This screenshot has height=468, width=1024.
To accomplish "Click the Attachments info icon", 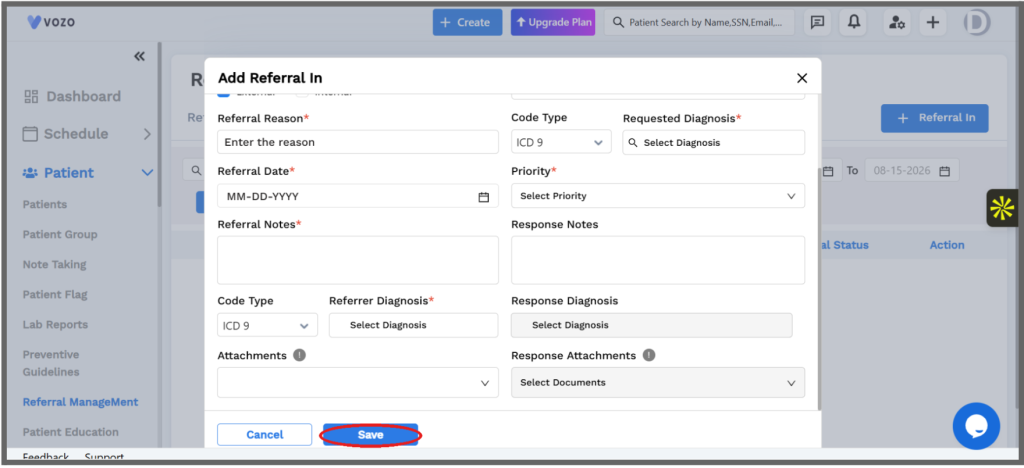I will [x=299, y=355].
